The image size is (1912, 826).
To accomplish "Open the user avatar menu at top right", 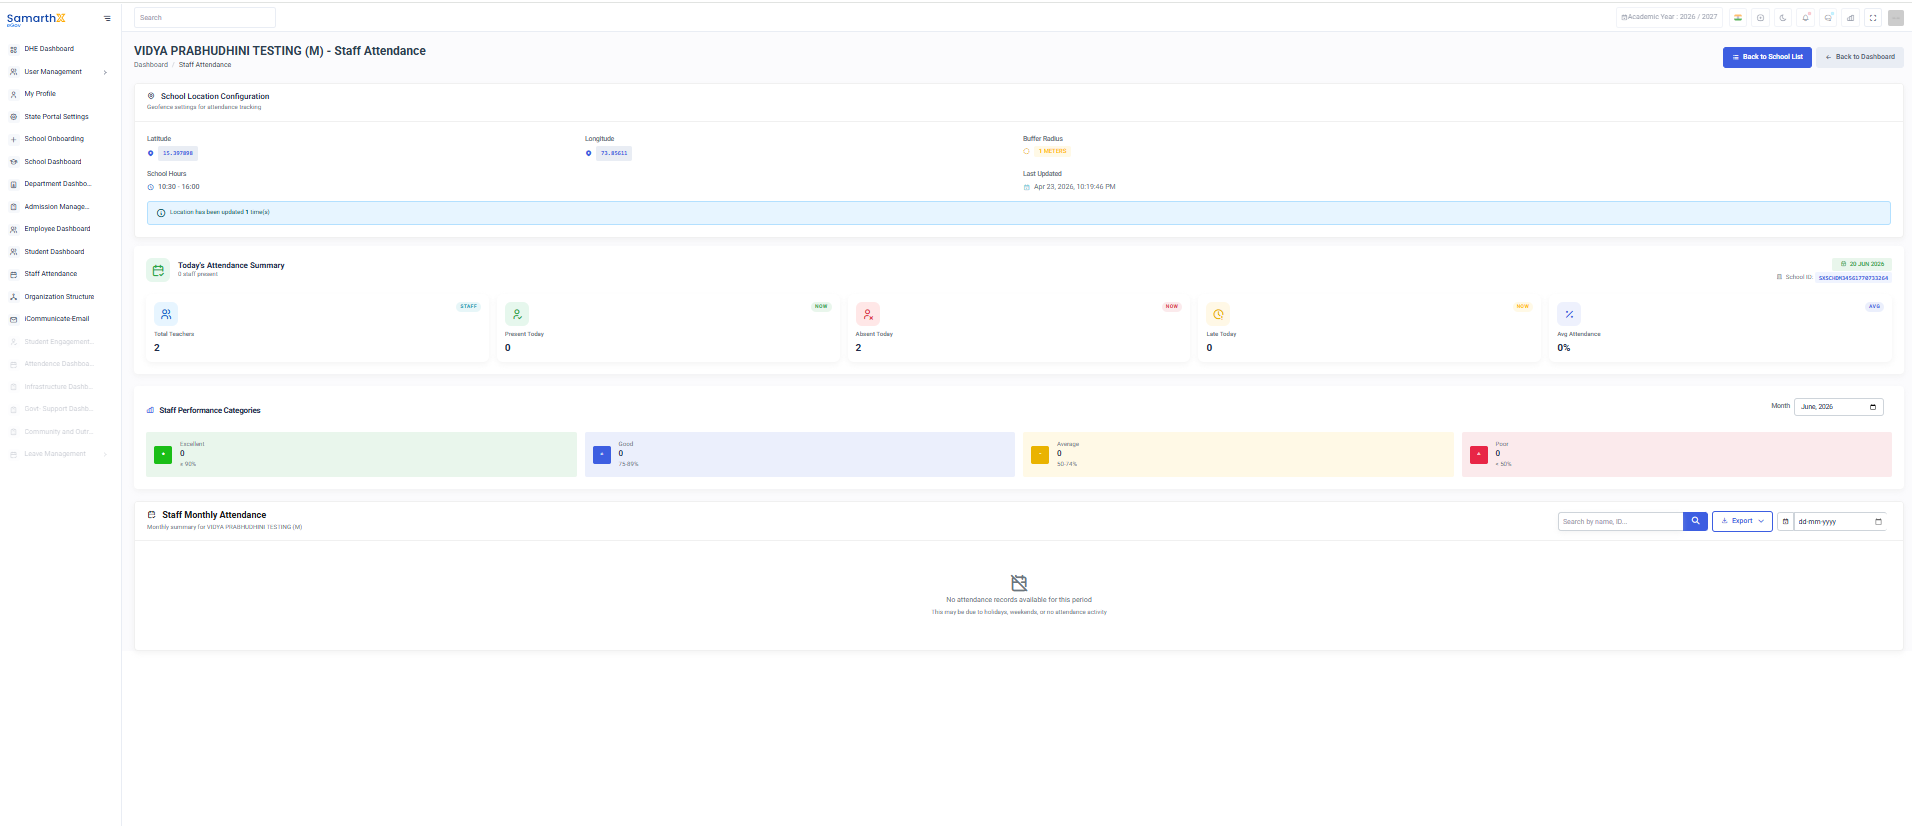I will pos(1896,17).
